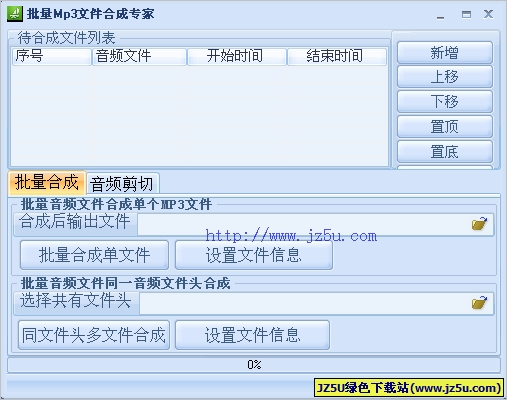The height and width of the screenshot is (400, 507).
Task: Move selected file down with 下移
Action: (x=445, y=102)
